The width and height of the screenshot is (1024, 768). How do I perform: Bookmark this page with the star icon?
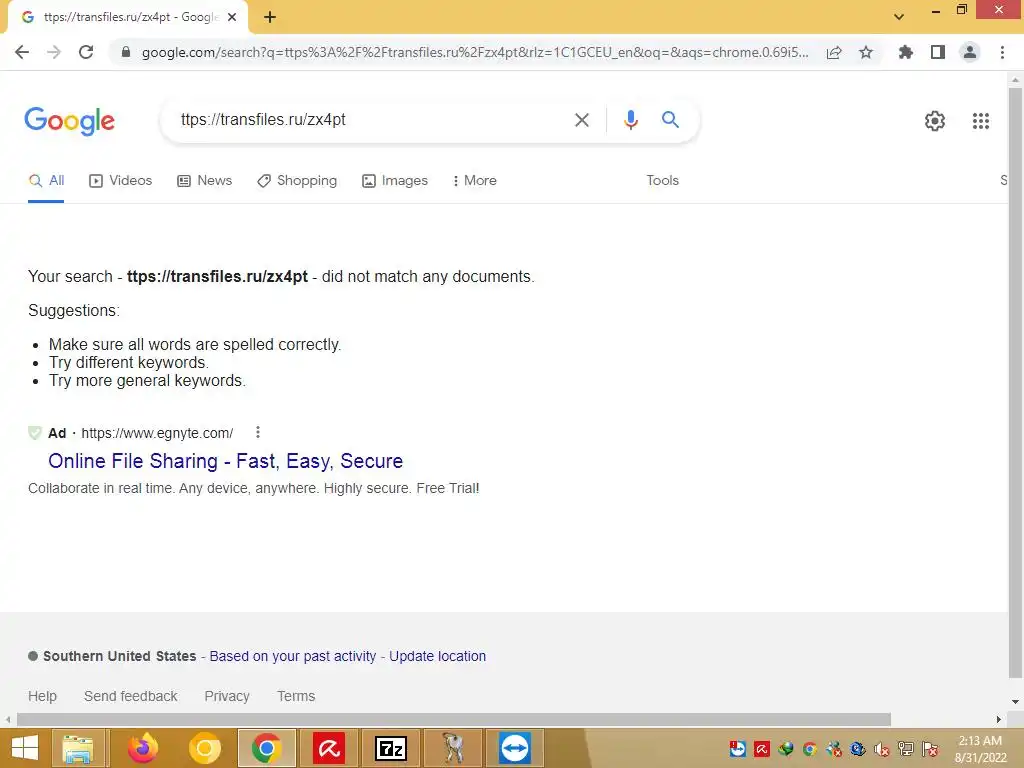(x=866, y=52)
